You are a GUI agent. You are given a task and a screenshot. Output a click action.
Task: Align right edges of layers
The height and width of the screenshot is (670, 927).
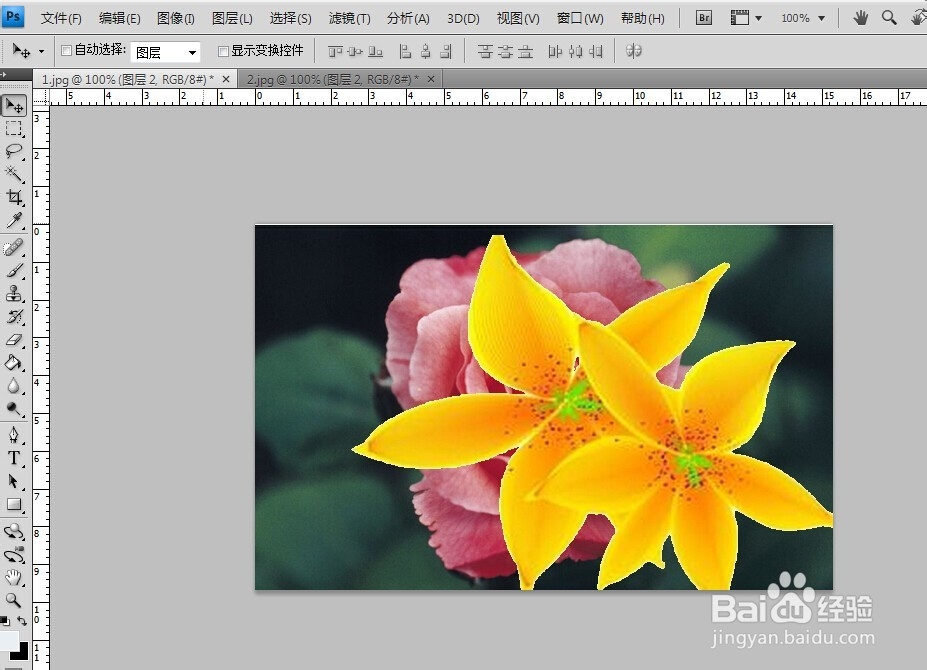[446, 51]
